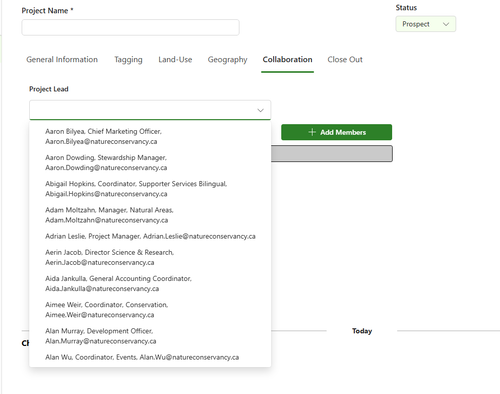Open the Close Out tab

coord(345,60)
